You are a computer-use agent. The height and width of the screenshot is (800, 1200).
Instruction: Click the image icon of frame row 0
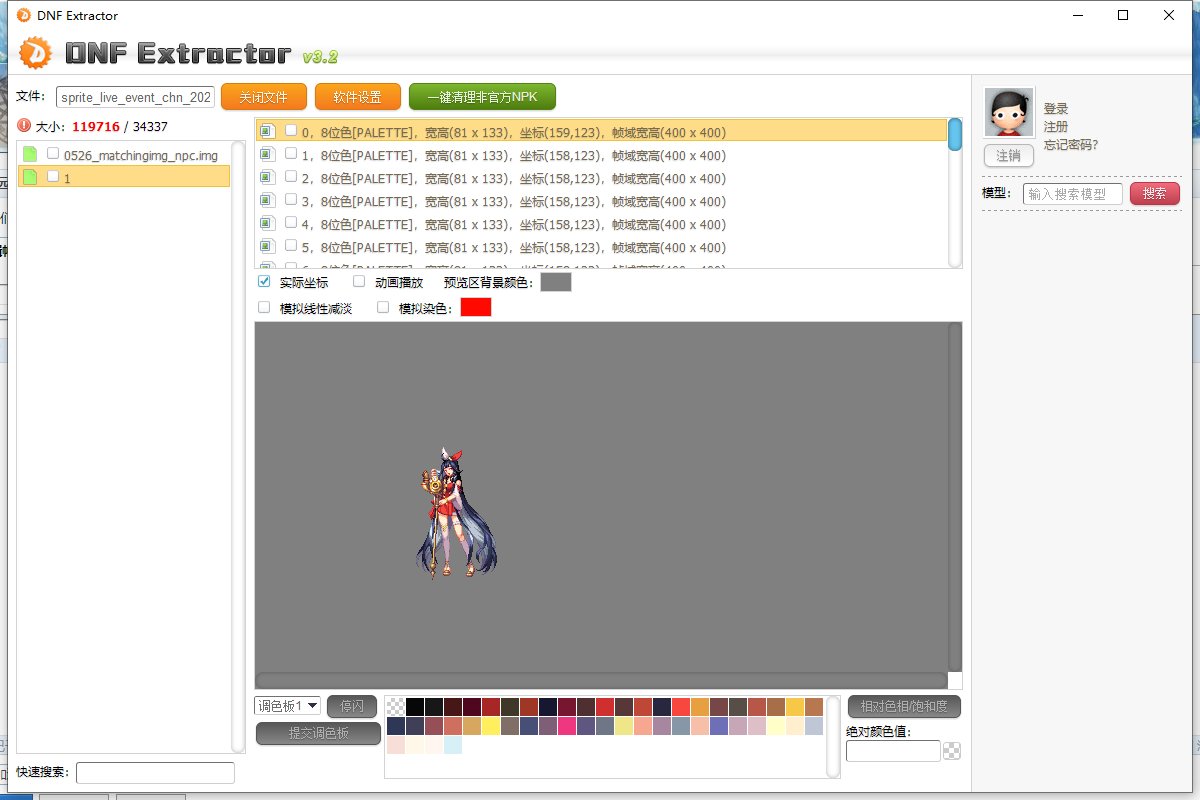tap(267, 131)
